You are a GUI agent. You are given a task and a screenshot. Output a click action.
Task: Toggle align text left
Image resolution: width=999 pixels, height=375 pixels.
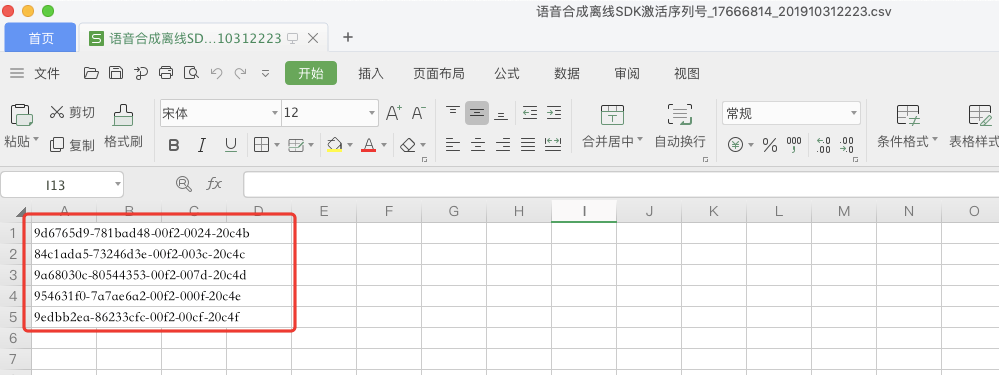[x=452, y=145]
